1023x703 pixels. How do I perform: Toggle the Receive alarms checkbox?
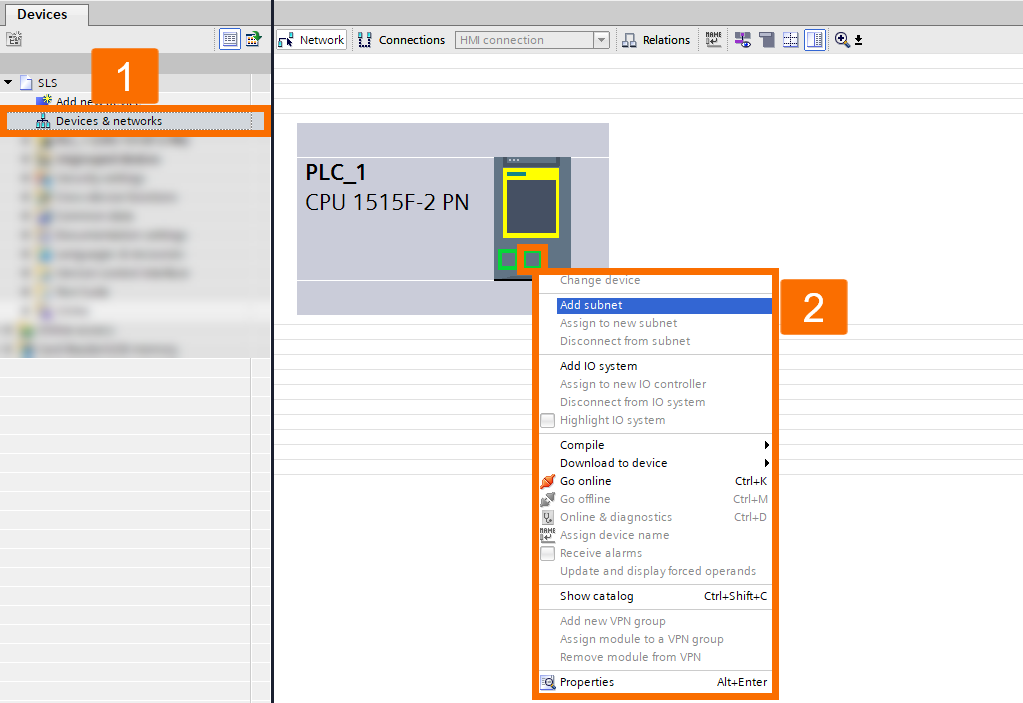click(x=547, y=554)
